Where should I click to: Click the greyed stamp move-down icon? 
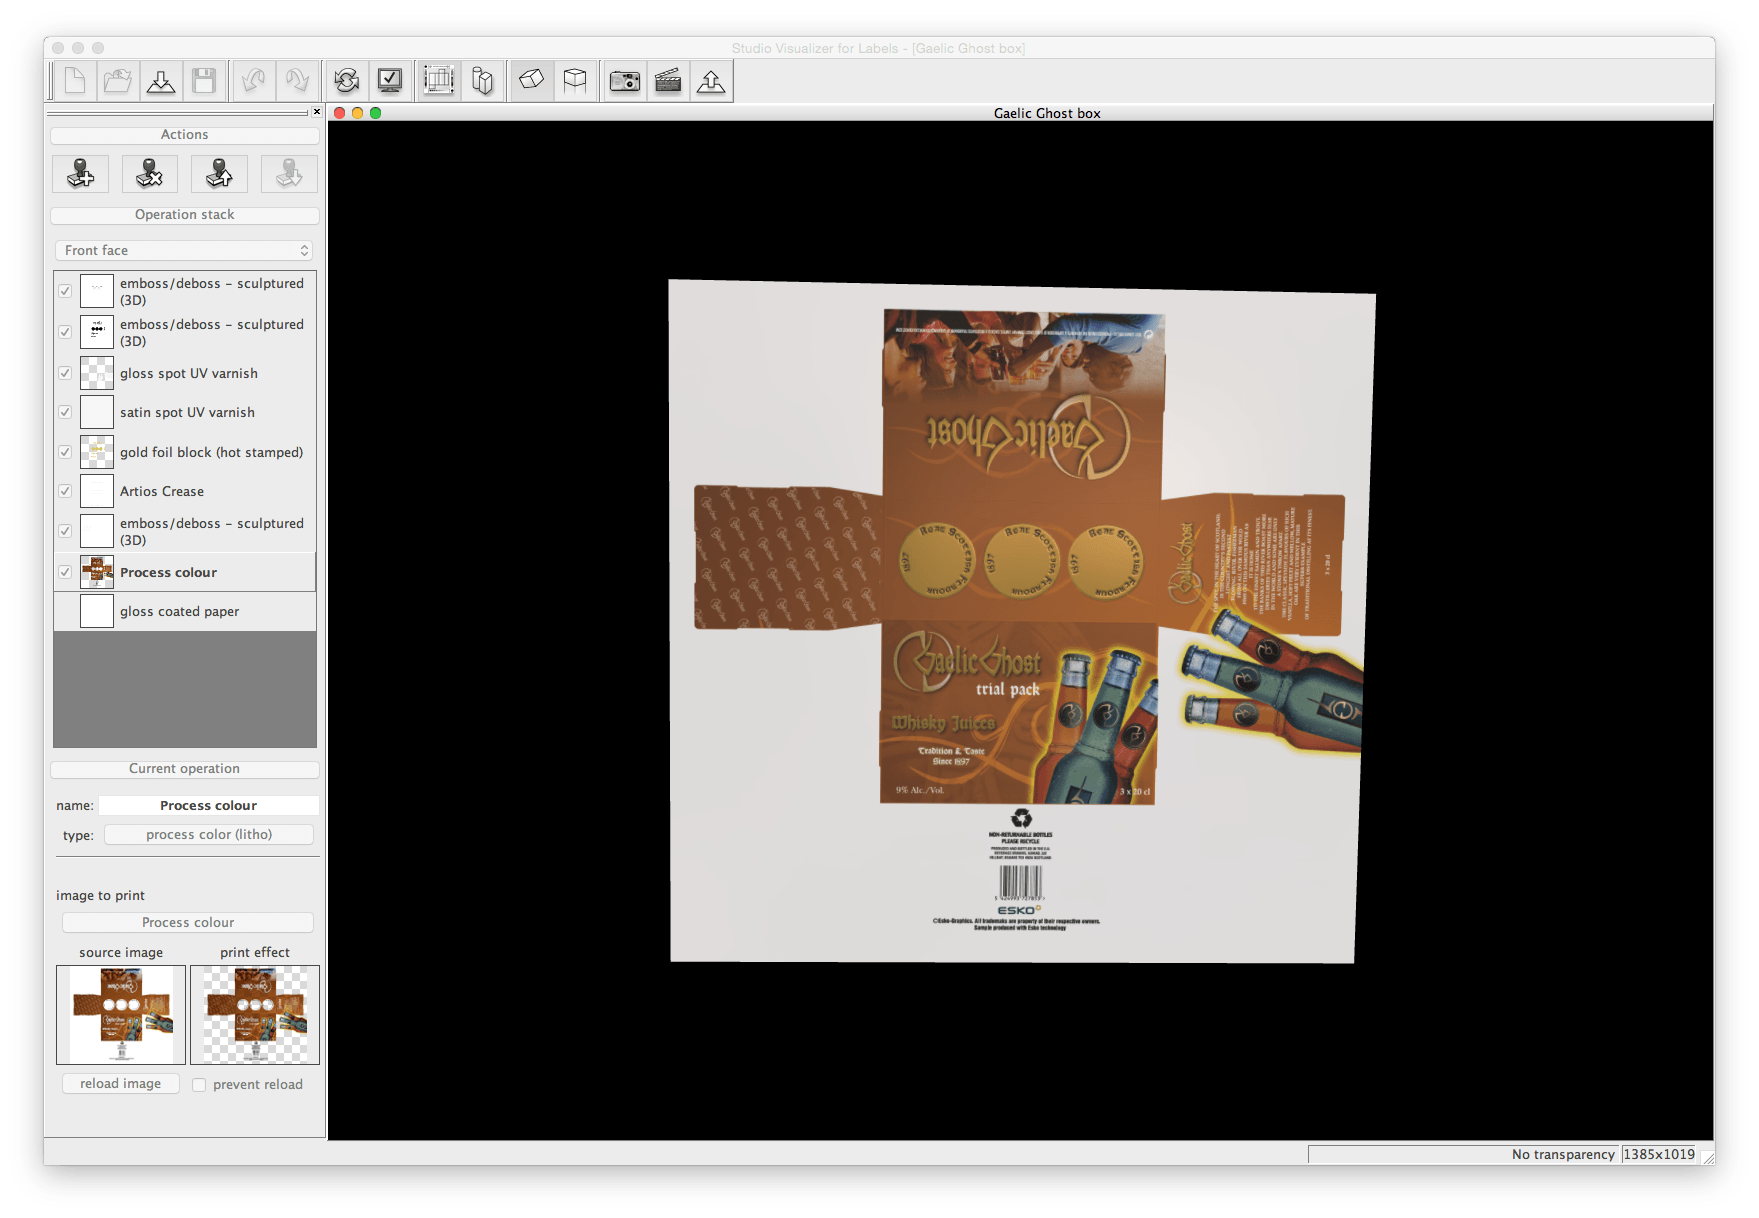click(x=289, y=174)
